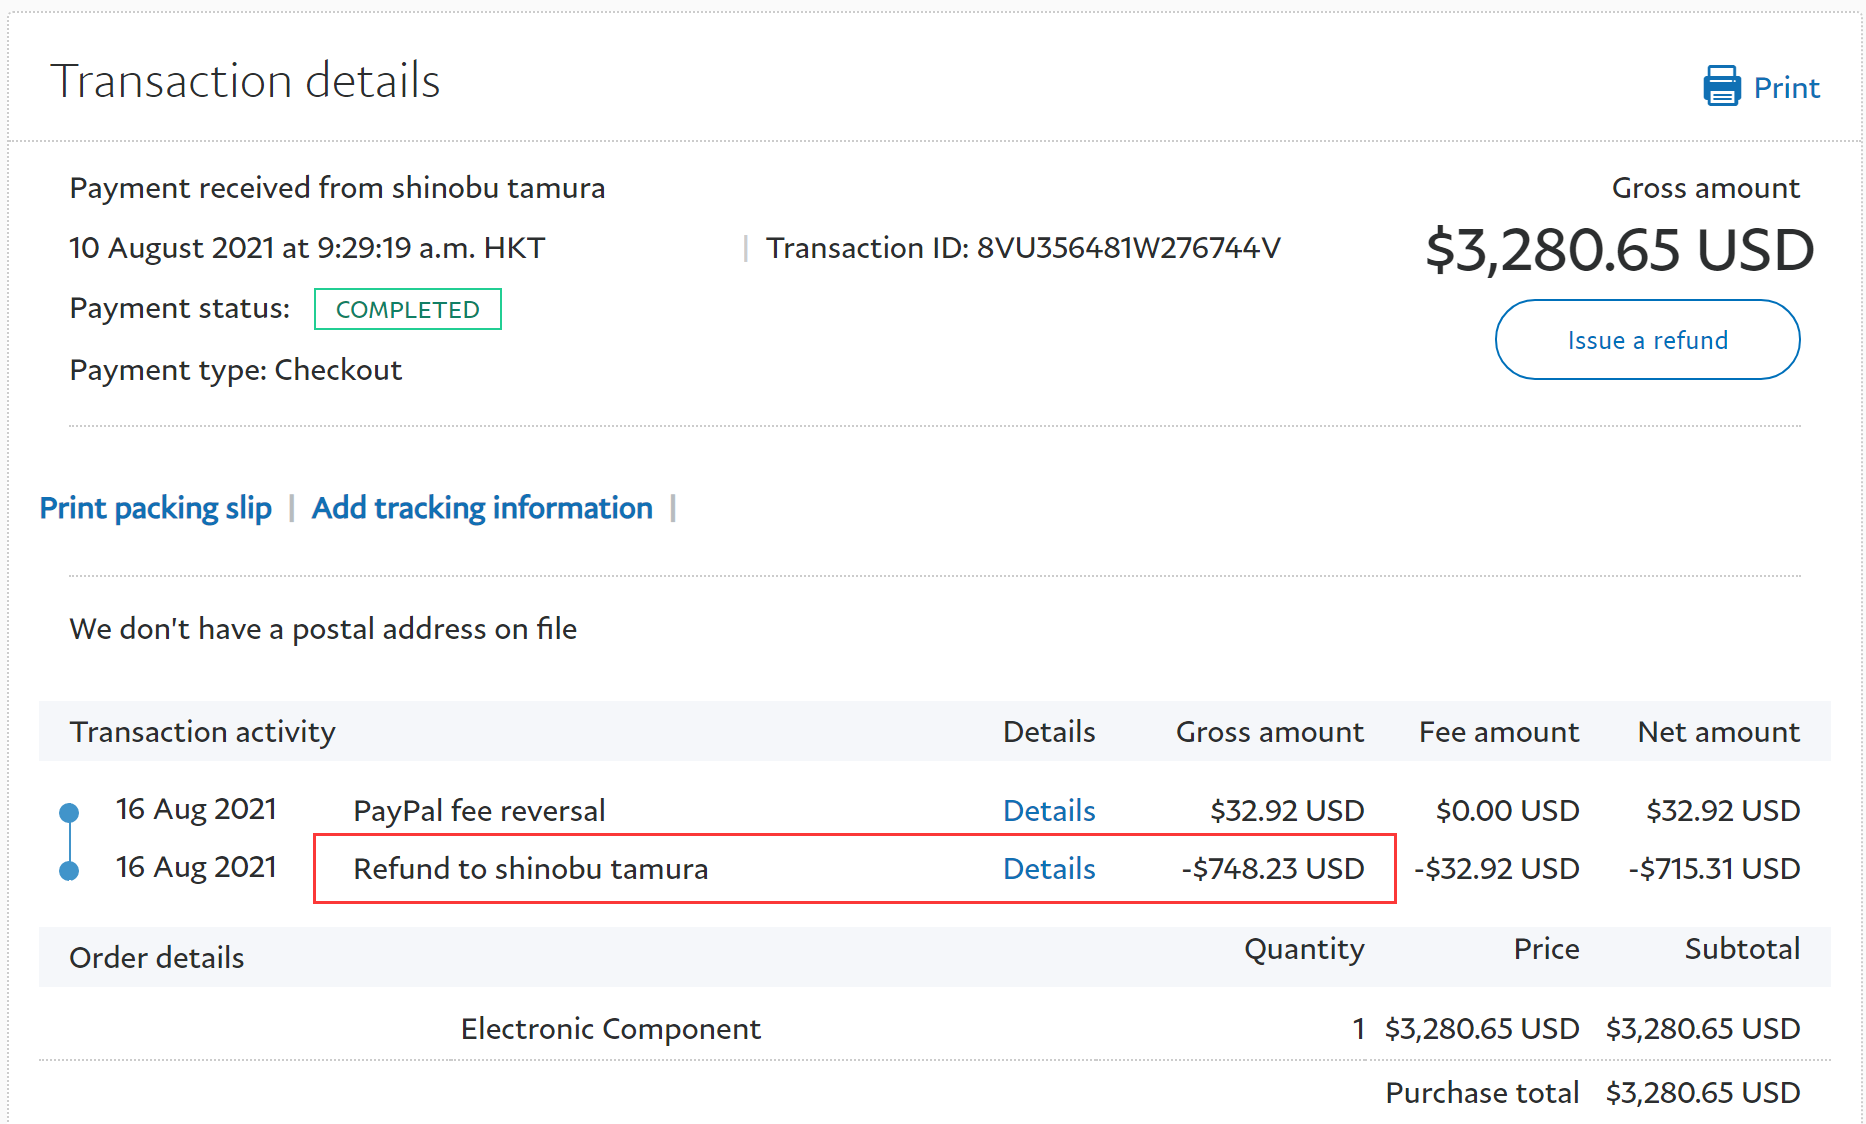Click the large $3,280.65 USD gross amount

(x=1619, y=250)
